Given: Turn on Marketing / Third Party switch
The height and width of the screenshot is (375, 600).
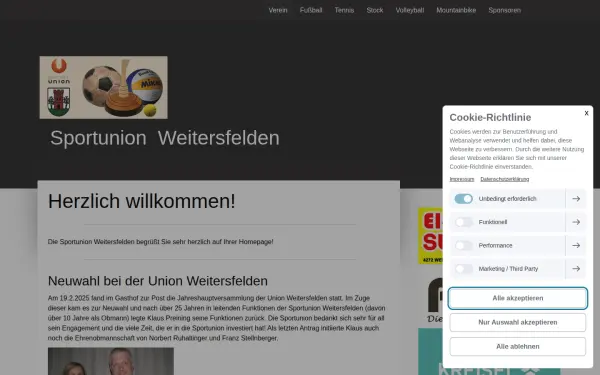Looking at the screenshot, I should [x=463, y=269].
